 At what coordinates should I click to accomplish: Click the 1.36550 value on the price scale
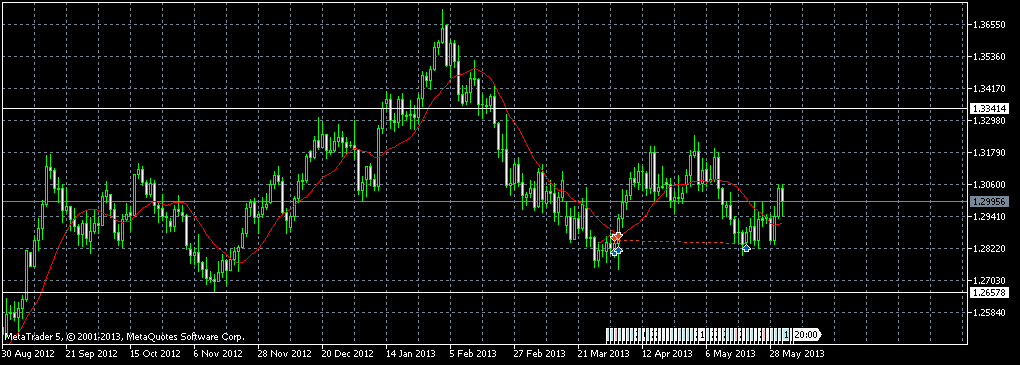coord(986,25)
